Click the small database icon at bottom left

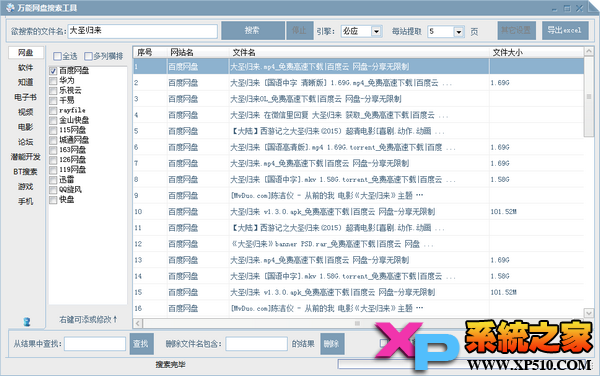(x=26, y=322)
